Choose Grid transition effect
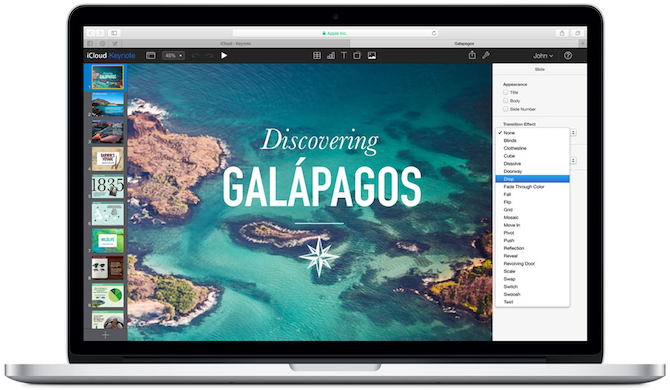The image size is (670, 390). pos(532,210)
